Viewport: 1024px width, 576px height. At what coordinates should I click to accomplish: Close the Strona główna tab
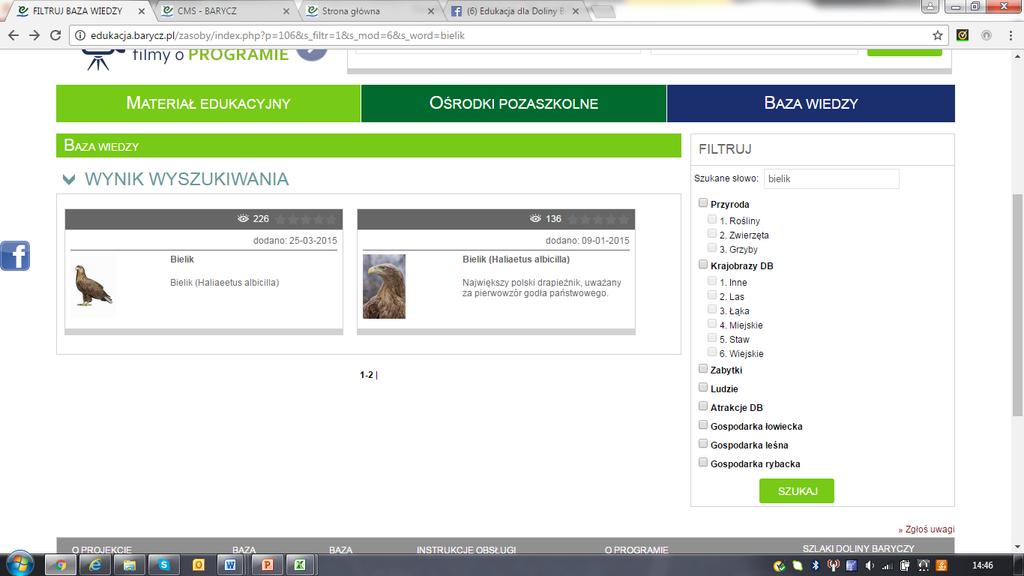click(430, 11)
